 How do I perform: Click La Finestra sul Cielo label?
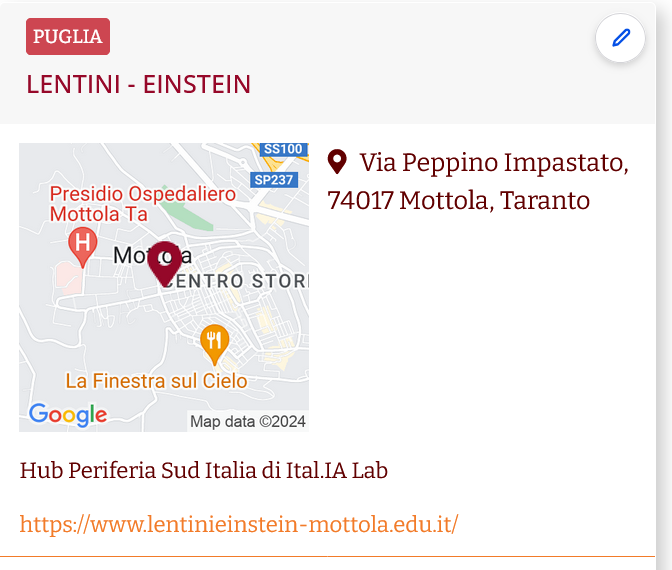(156, 381)
